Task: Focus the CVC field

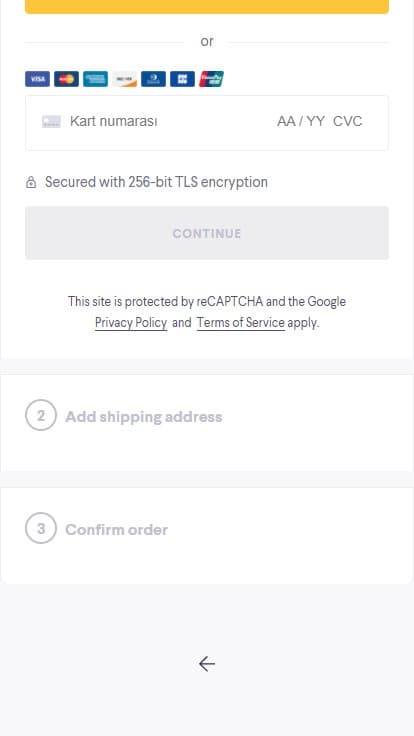Action: [x=348, y=122]
